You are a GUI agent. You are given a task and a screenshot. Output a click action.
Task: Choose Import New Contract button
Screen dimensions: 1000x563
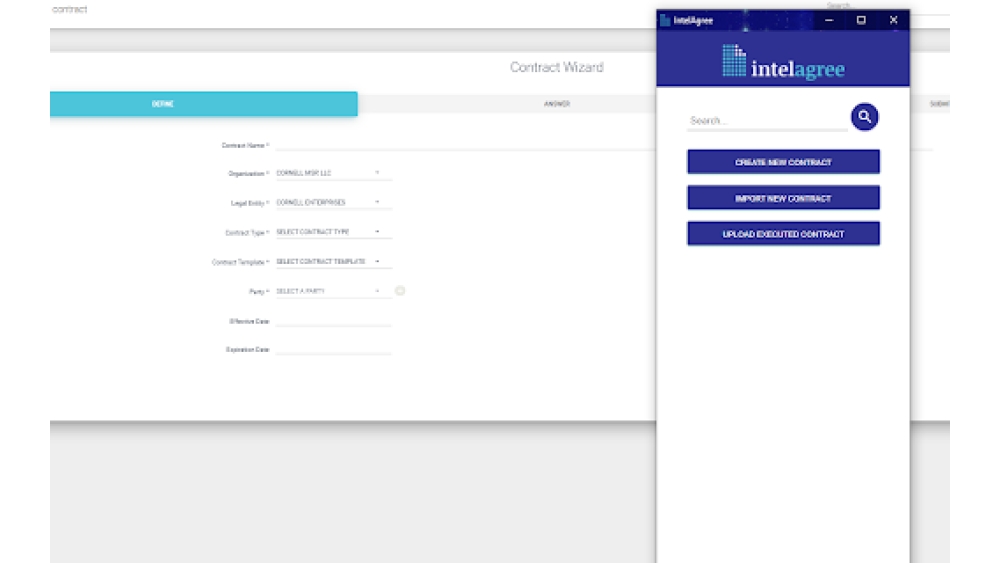783,198
